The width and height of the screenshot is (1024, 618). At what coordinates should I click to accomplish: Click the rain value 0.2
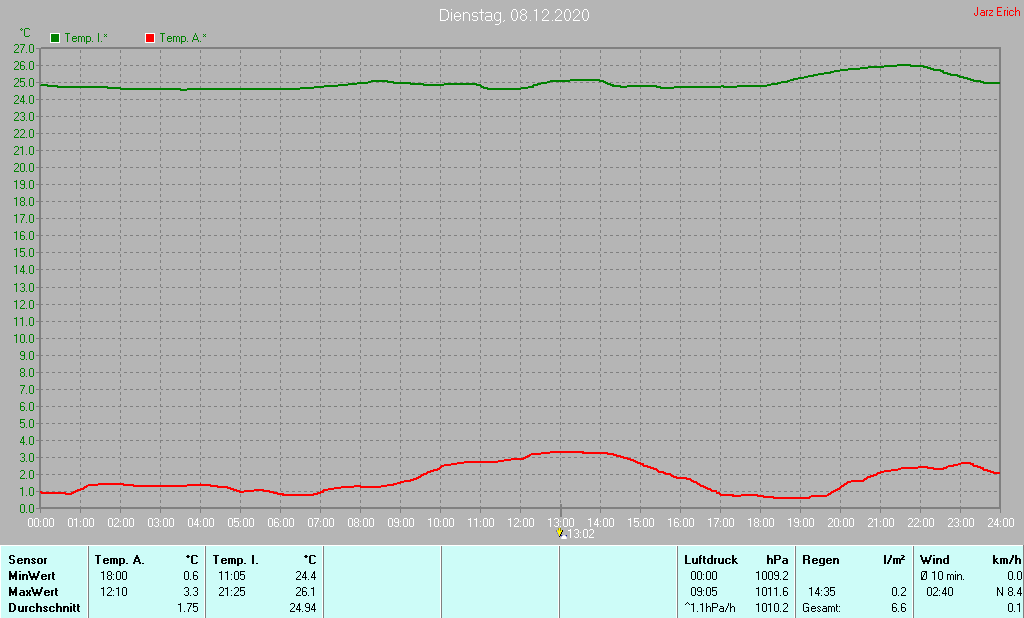point(899,592)
